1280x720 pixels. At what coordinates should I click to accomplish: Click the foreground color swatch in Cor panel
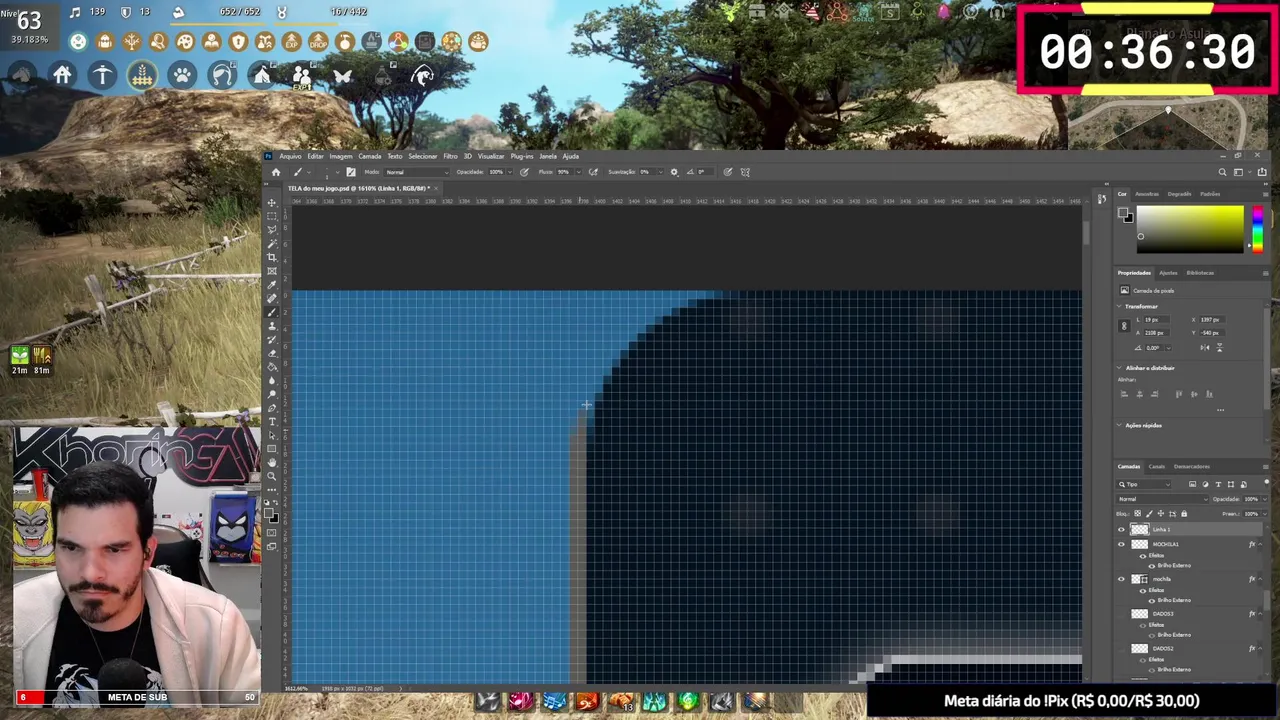(x=1122, y=212)
